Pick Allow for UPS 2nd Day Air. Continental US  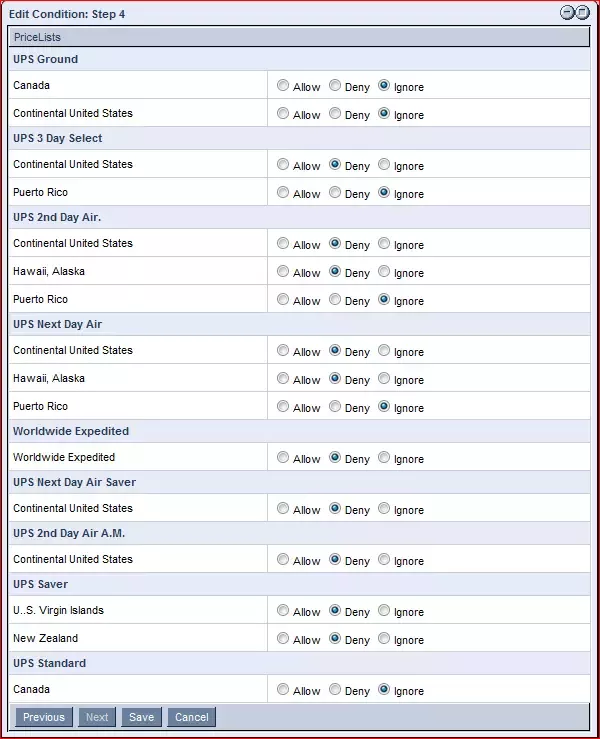point(283,243)
